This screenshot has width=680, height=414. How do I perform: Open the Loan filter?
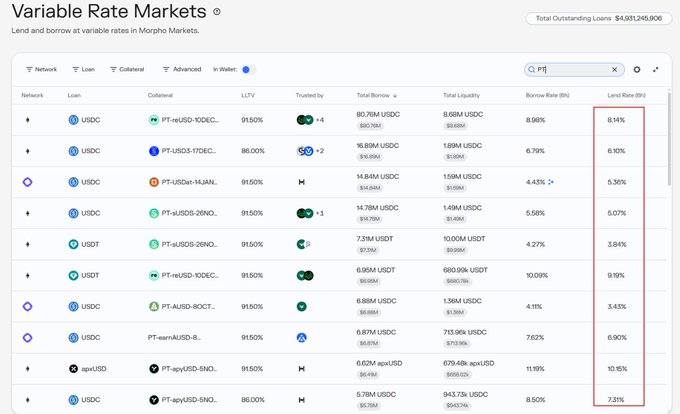click(84, 69)
